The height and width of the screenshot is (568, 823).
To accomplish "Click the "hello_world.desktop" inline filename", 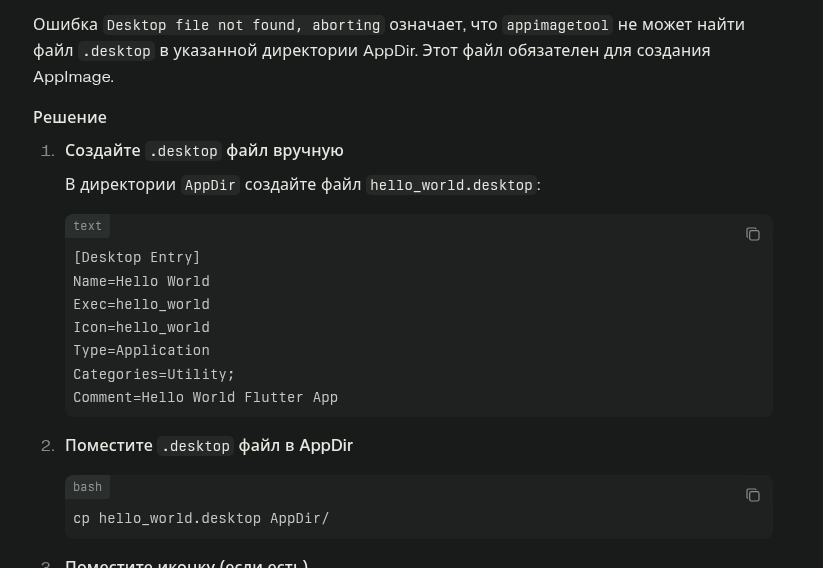I will (x=451, y=185).
